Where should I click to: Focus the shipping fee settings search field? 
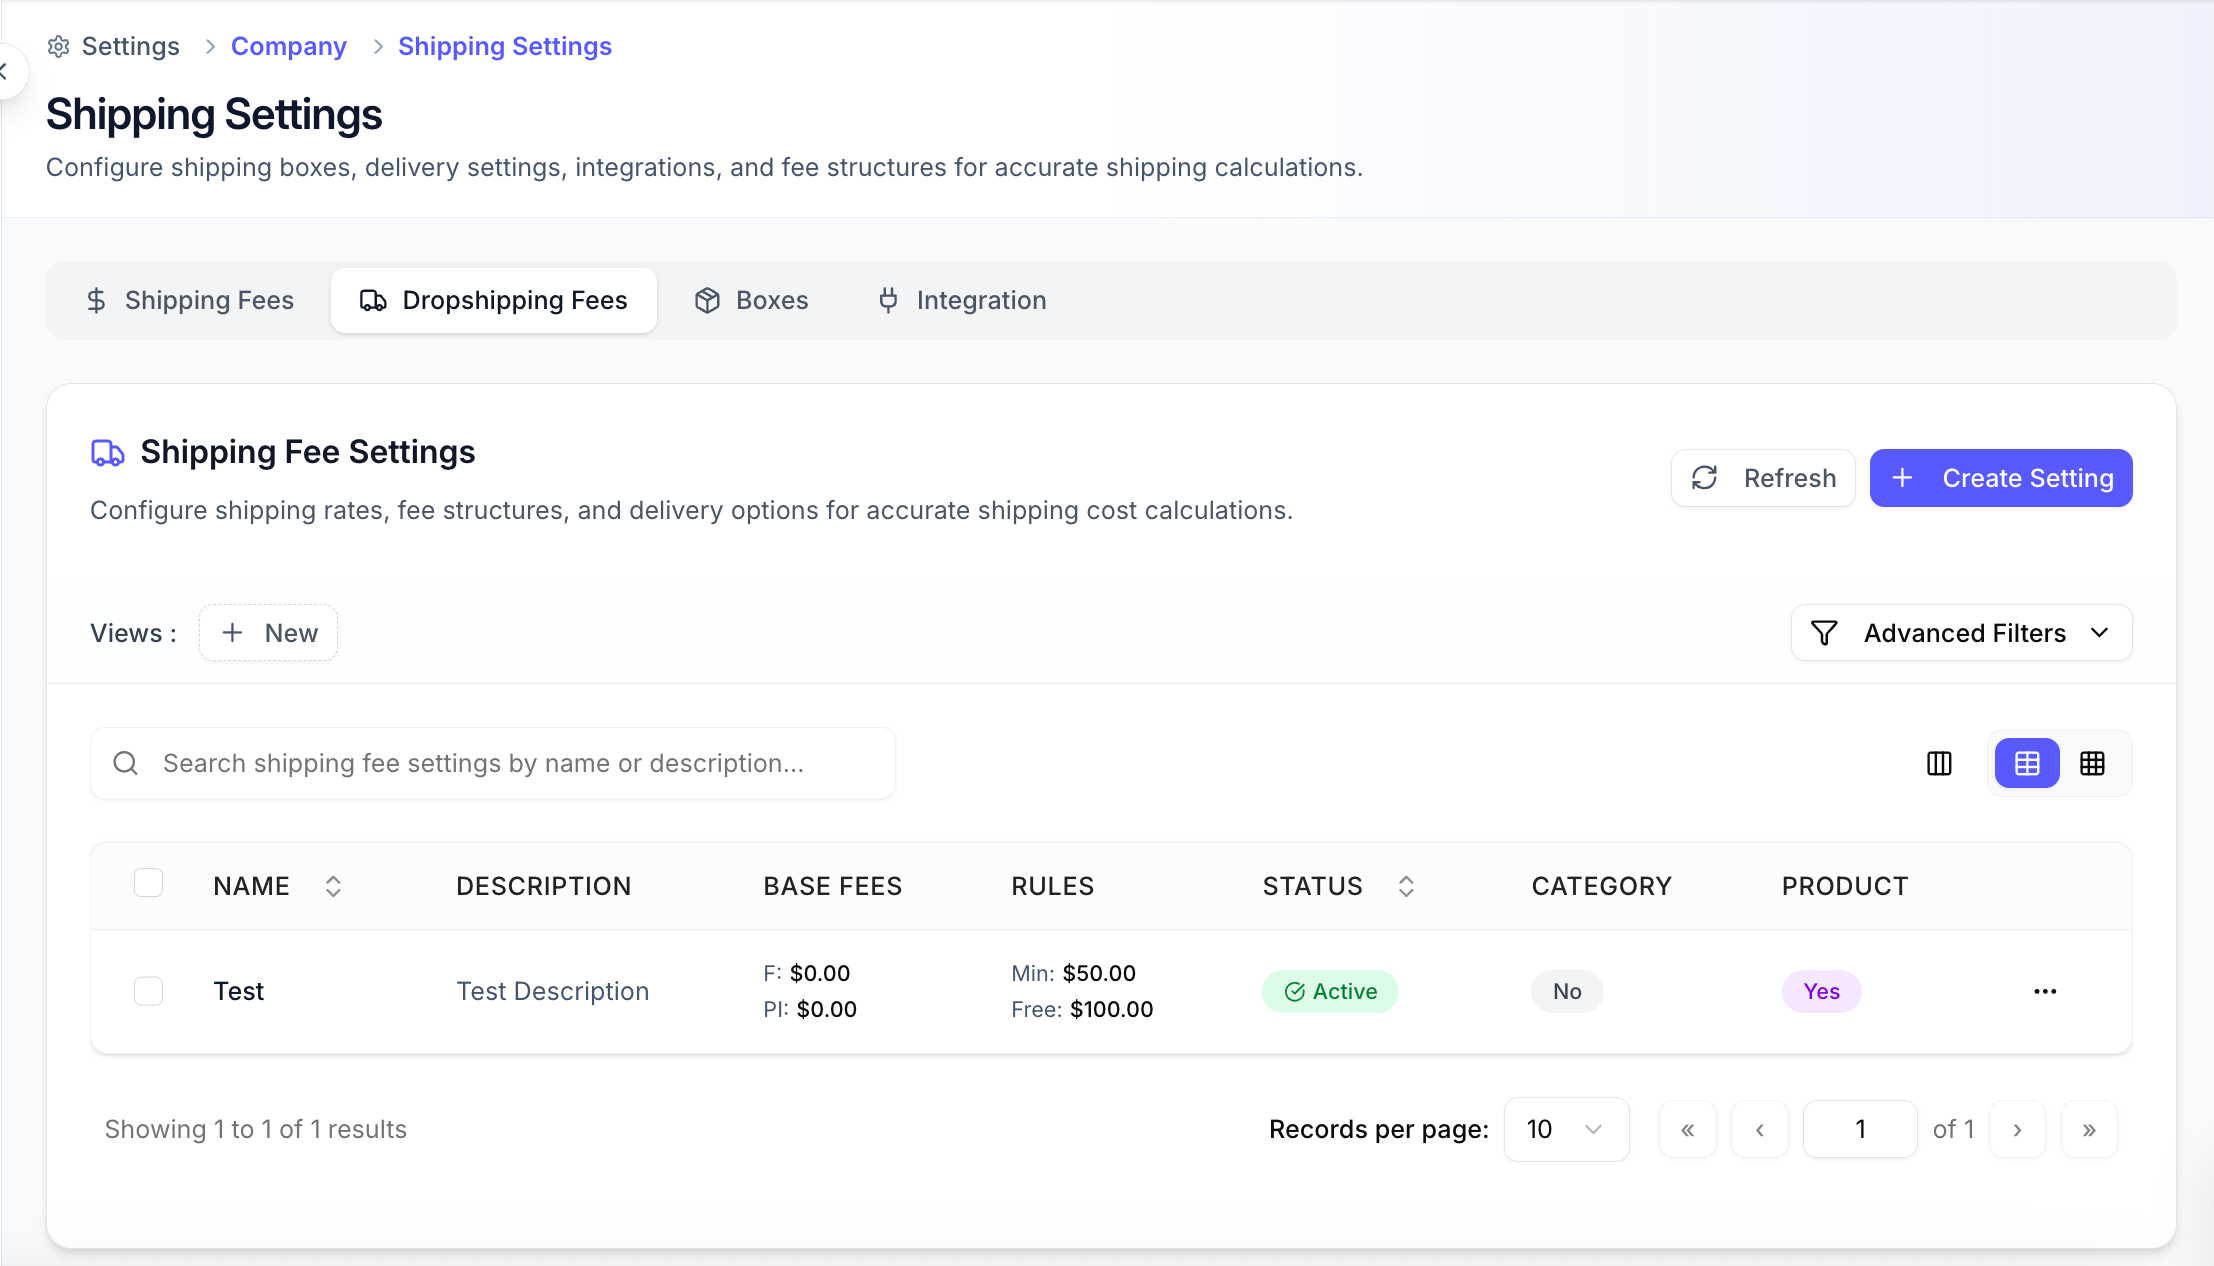tap(493, 763)
